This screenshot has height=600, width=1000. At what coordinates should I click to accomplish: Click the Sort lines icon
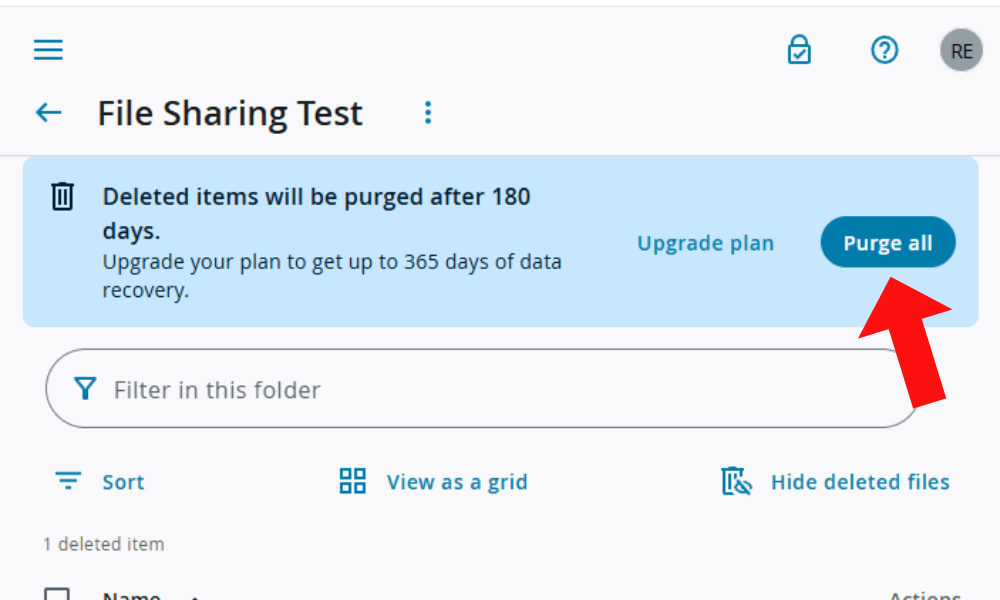[x=68, y=481]
